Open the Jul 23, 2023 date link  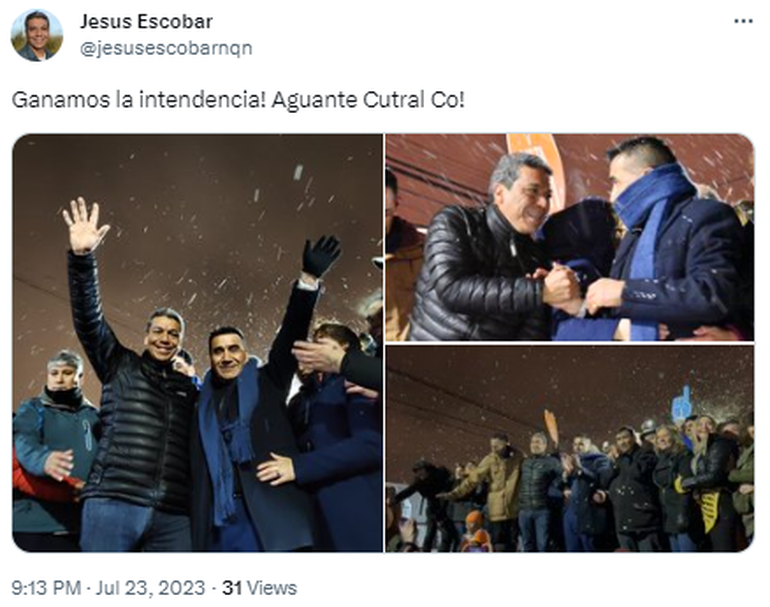[150, 588]
